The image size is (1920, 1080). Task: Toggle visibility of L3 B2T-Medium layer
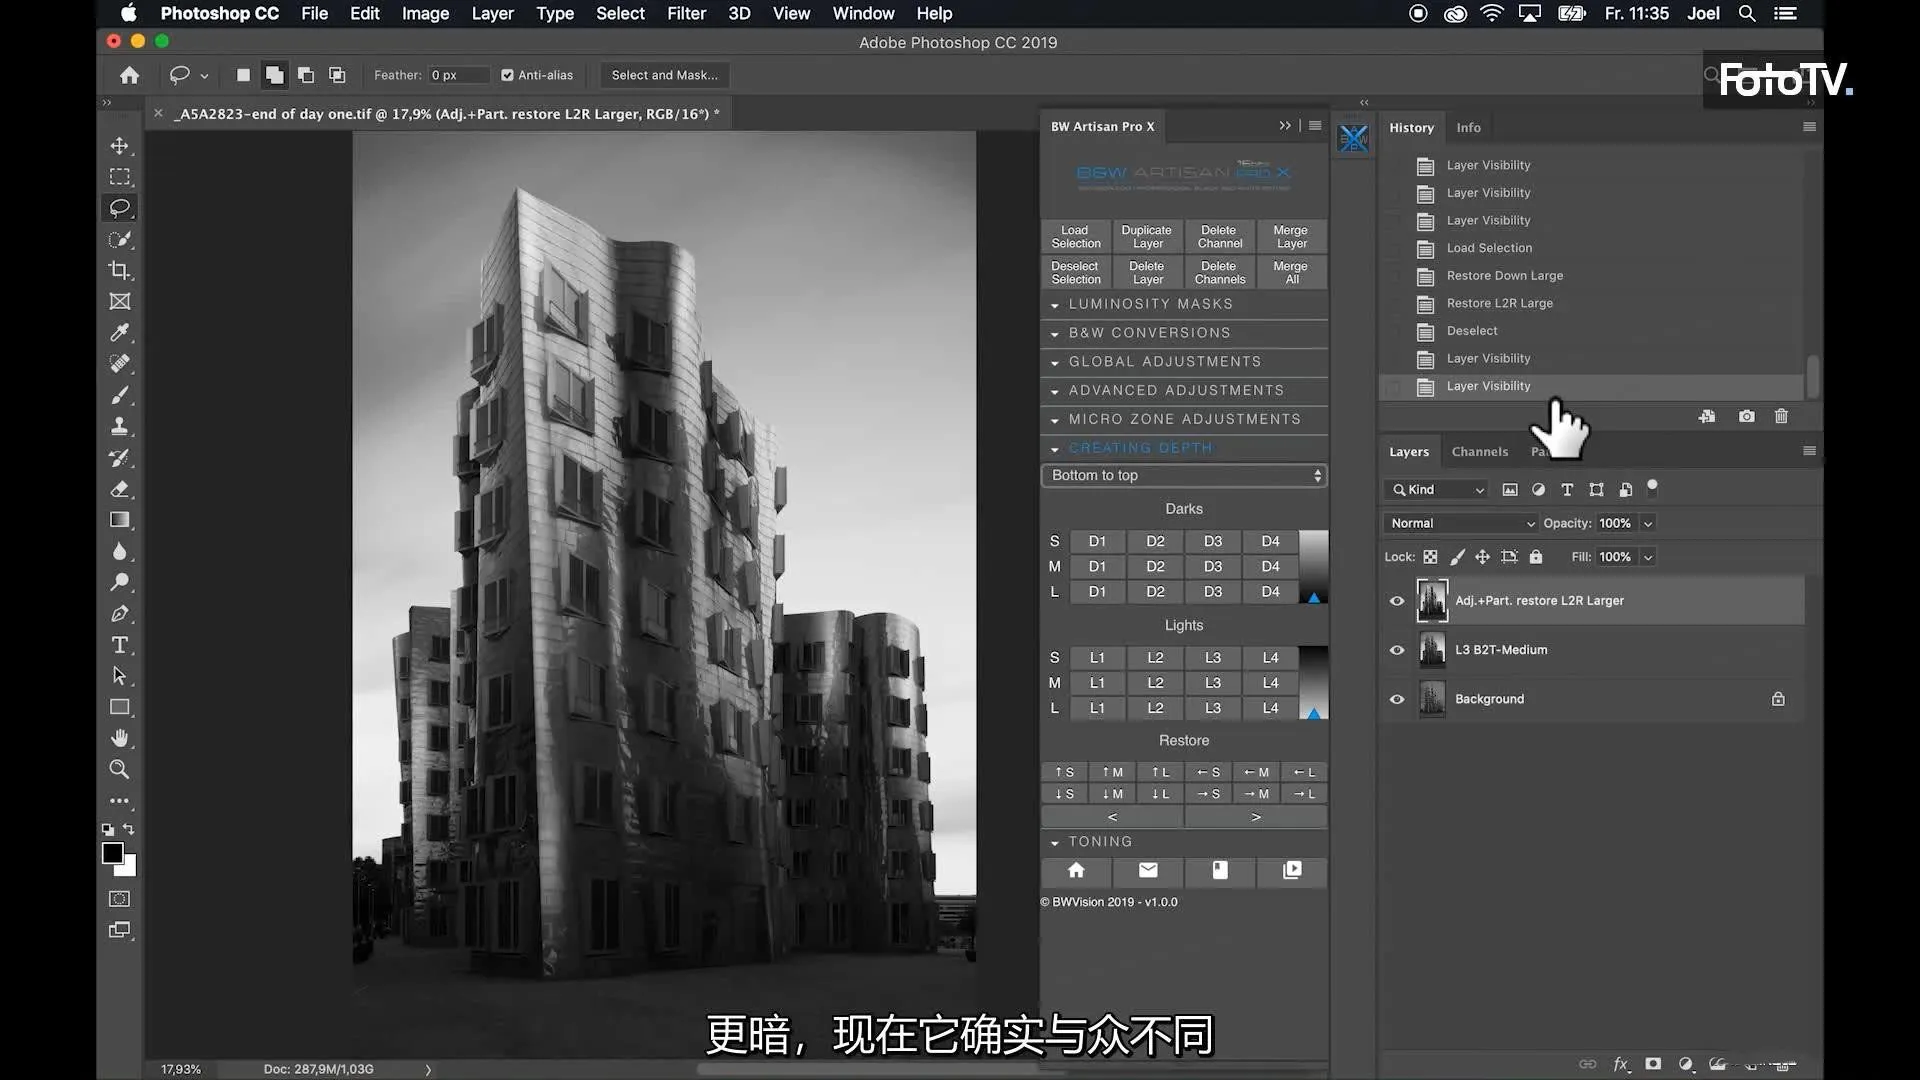tap(1396, 649)
